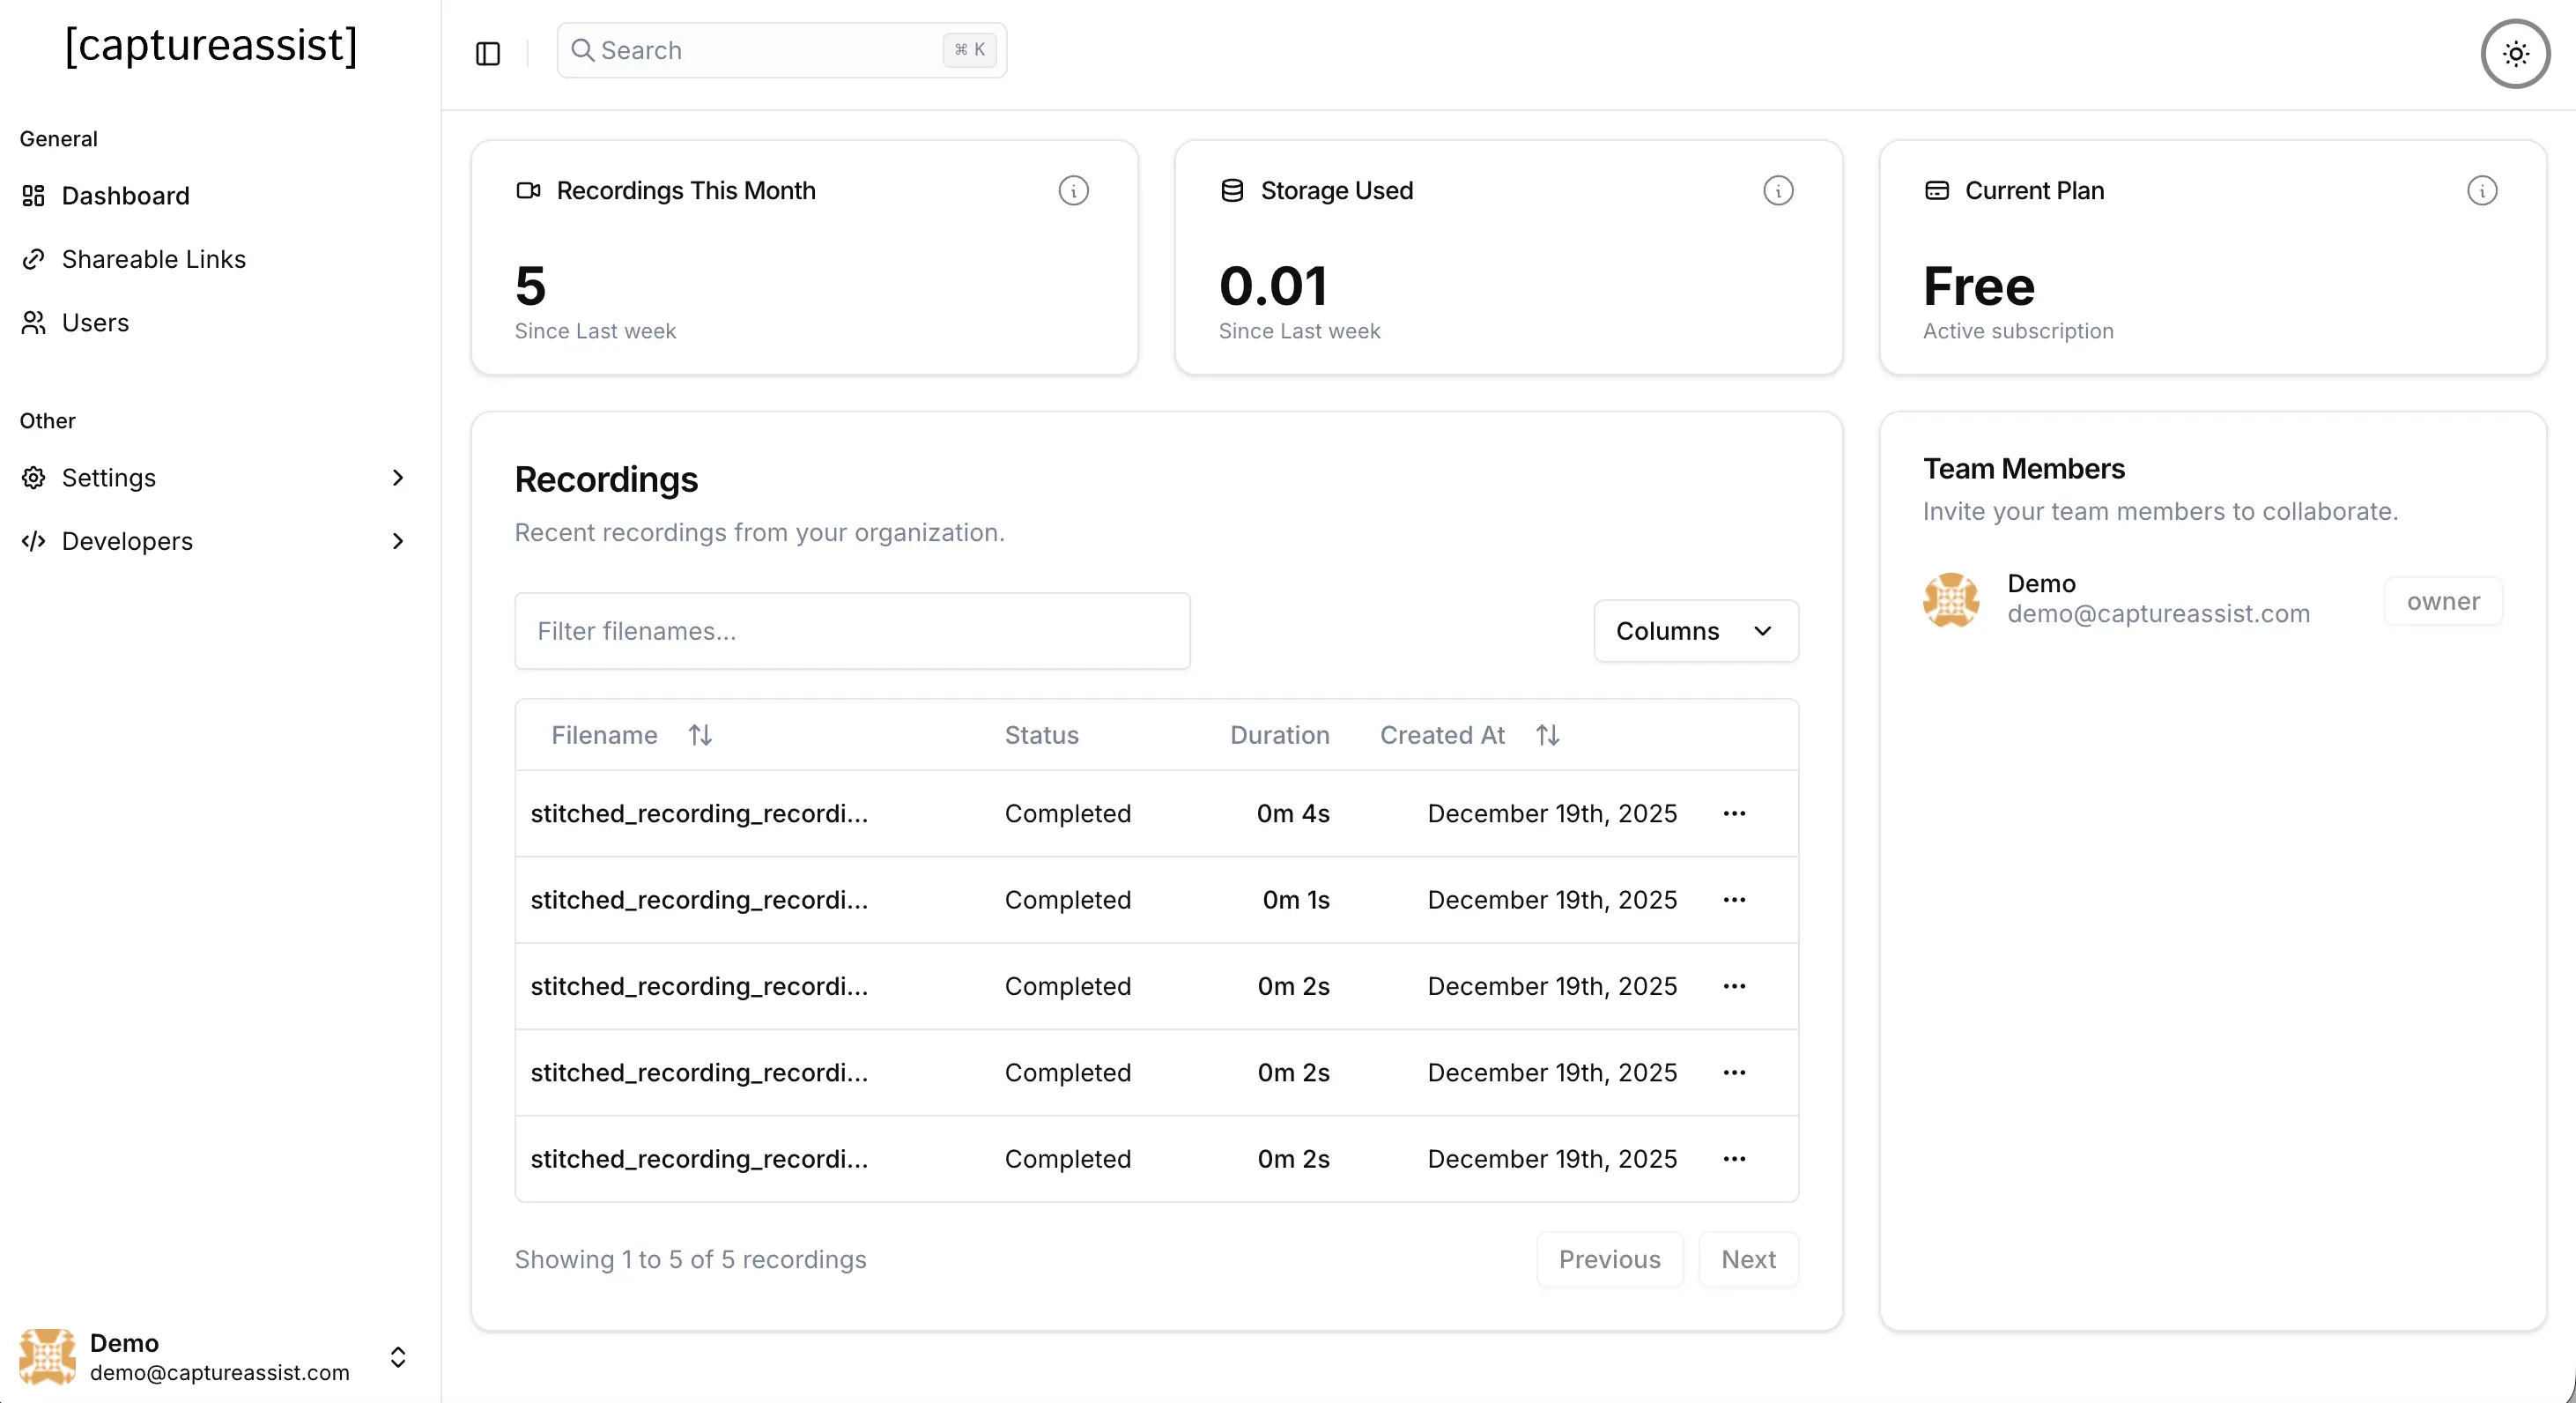The height and width of the screenshot is (1403, 2576).
Task: Open info tooltip on Storage Used card
Action: (x=1779, y=190)
